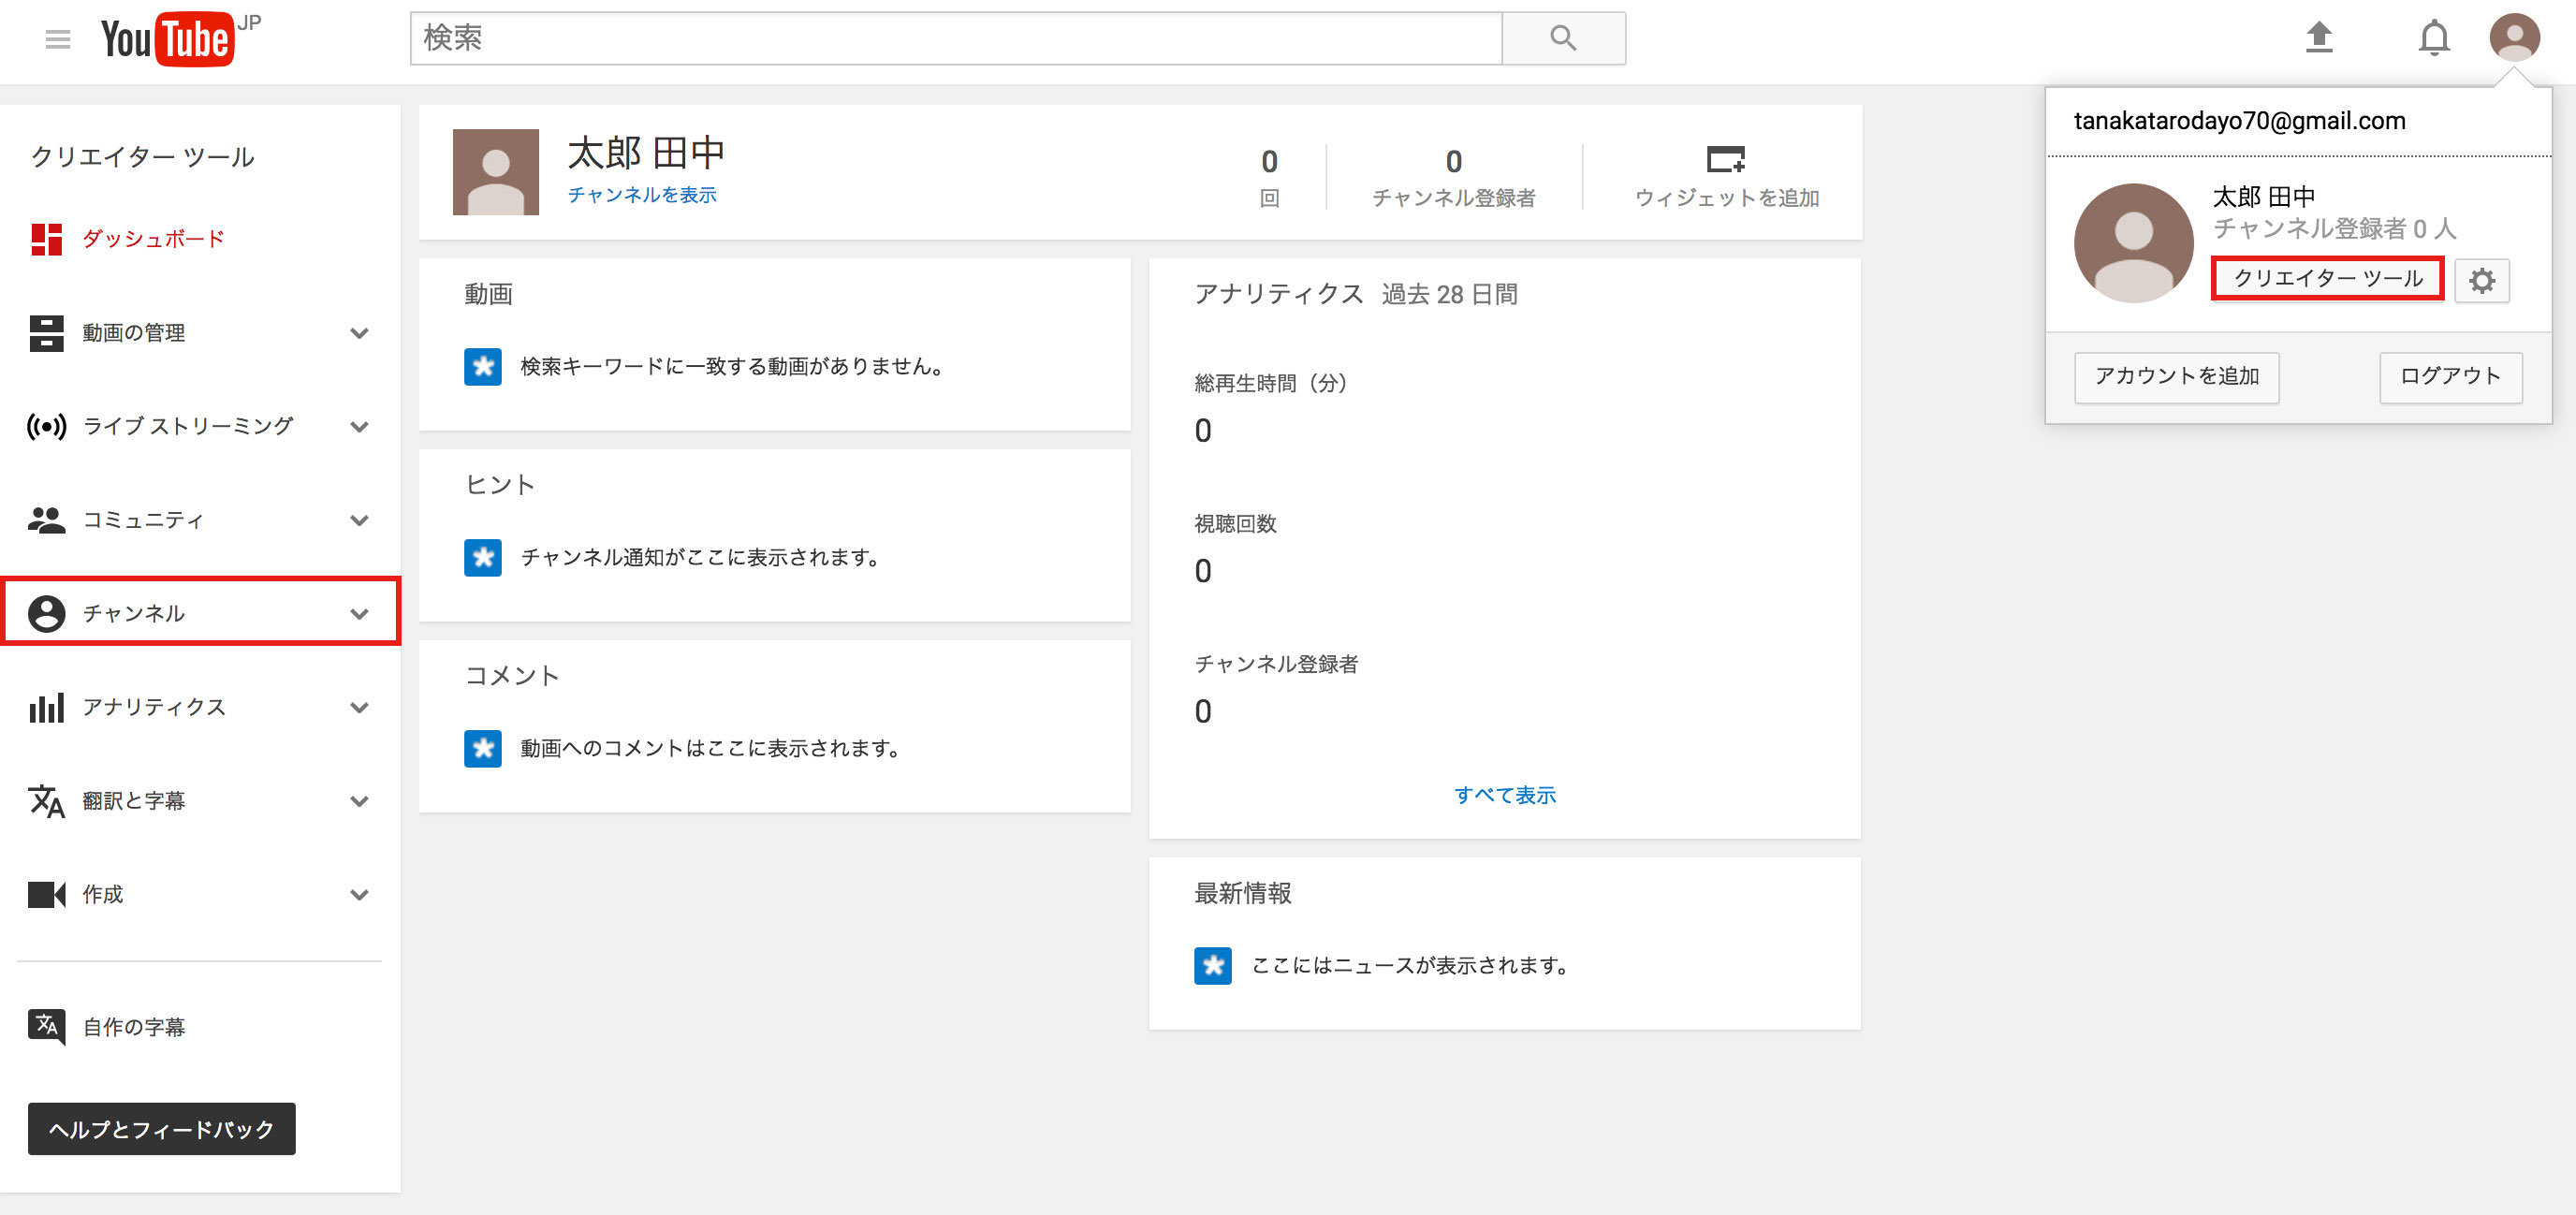Click the ヘルプとフィードバック button
Viewport: 2576px width, 1215px height.
click(x=162, y=1129)
